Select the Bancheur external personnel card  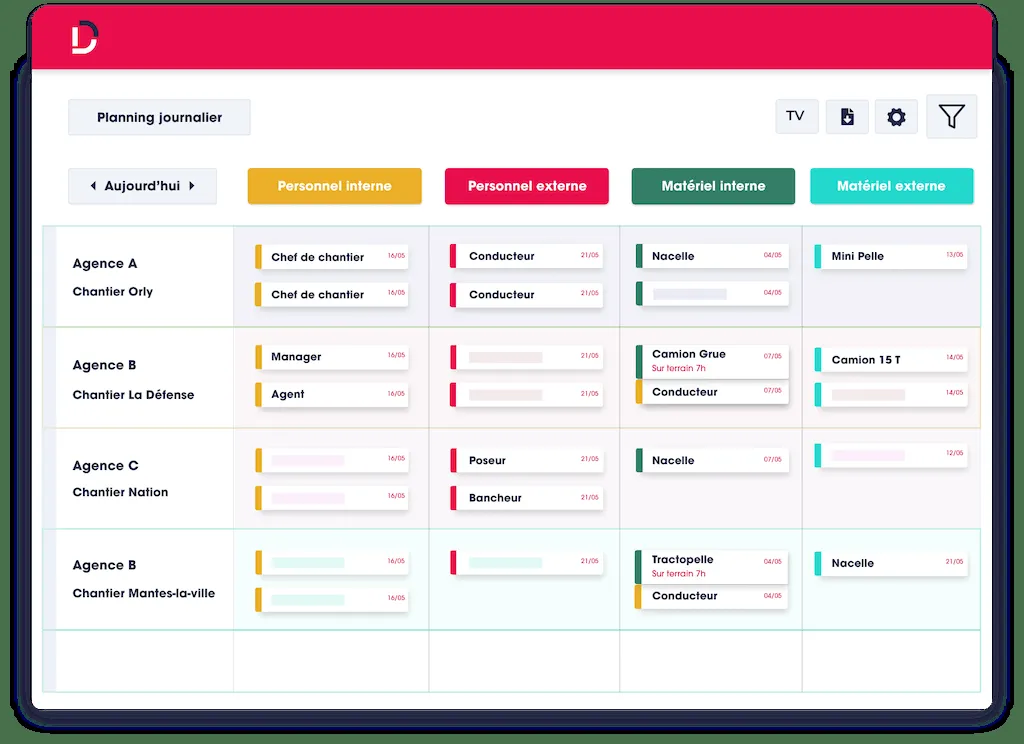click(527, 497)
